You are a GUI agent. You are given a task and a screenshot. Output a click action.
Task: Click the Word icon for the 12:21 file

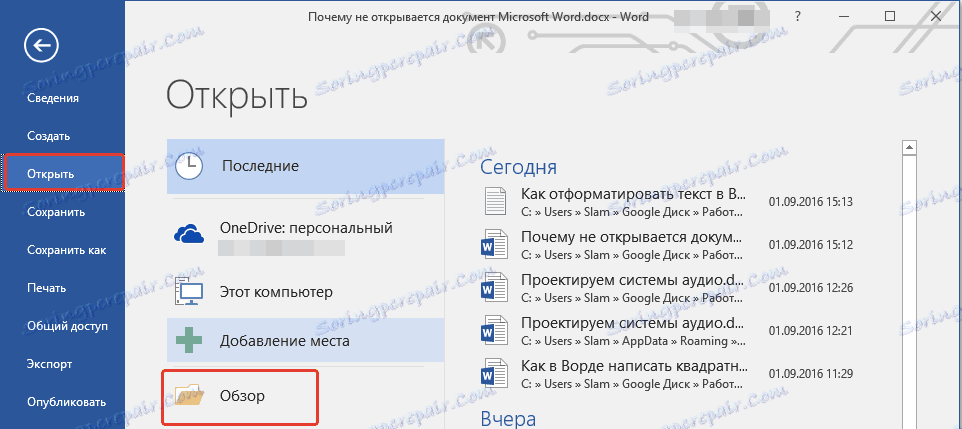pos(494,330)
